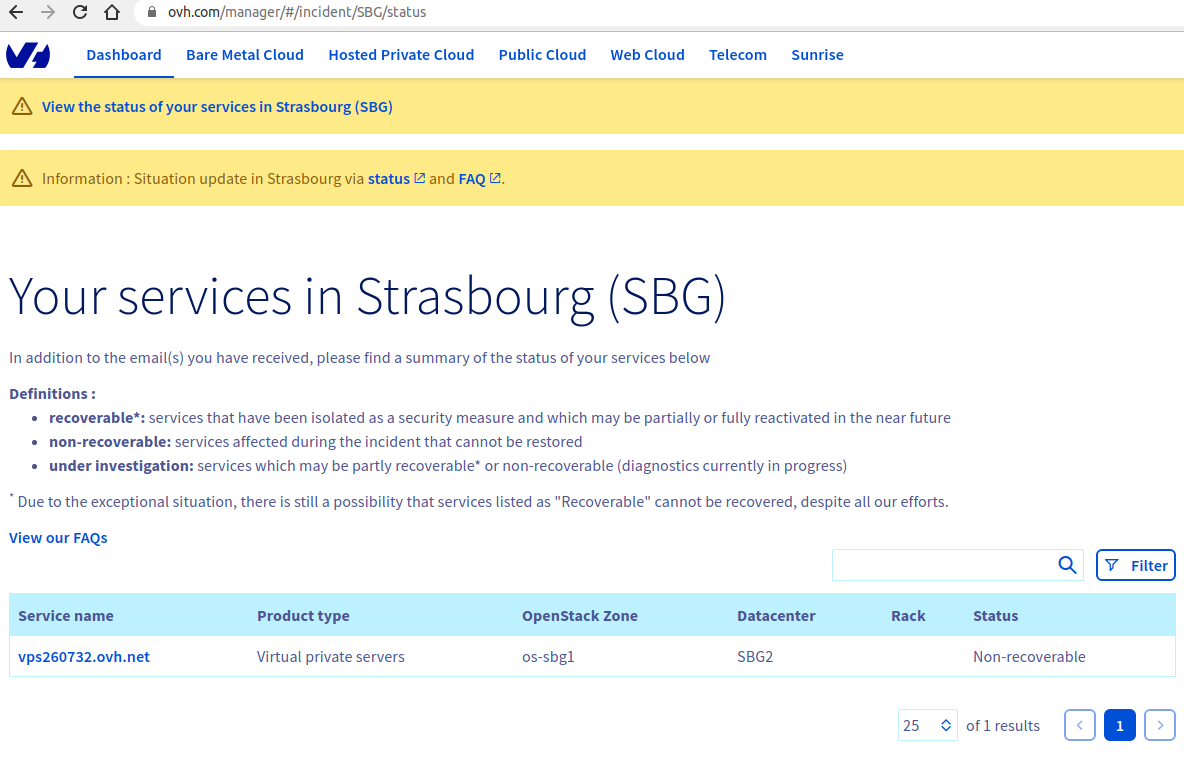Go back using the browser back arrow
The height and width of the screenshot is (760, 1184).
(16, 13)
